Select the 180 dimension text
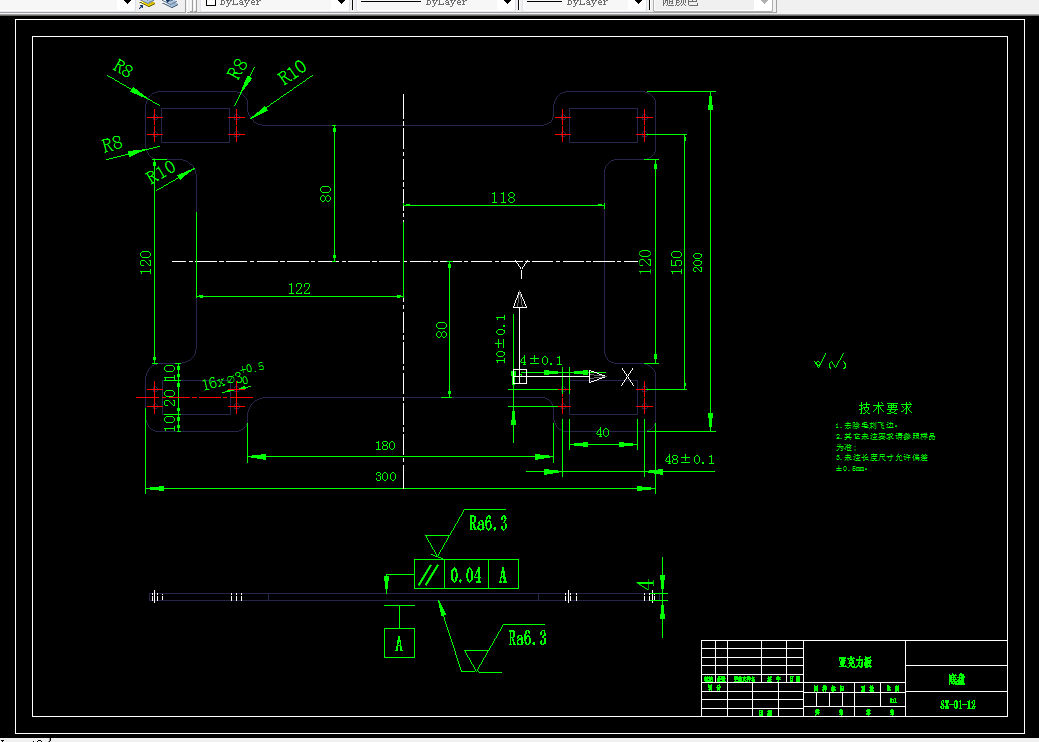The height and width of the screenshot is (742, 1039). pos(385,445)
